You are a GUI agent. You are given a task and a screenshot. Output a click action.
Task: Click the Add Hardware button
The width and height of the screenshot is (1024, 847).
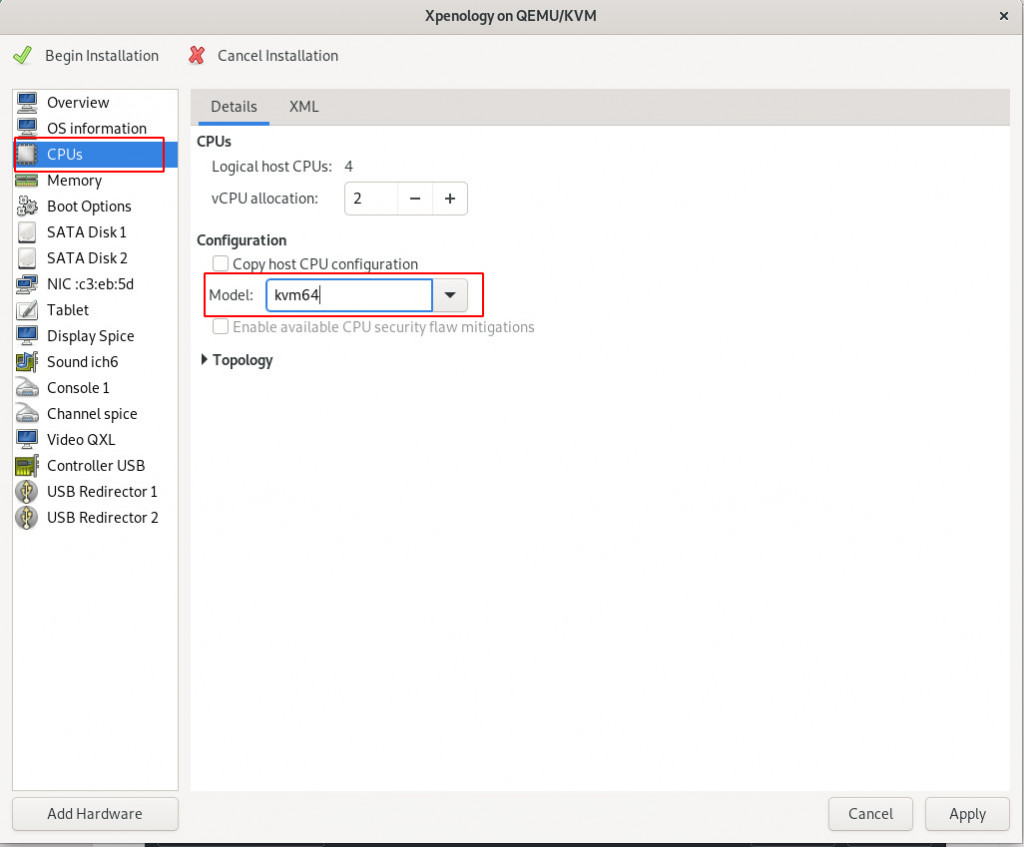click(x=95, y=814)
